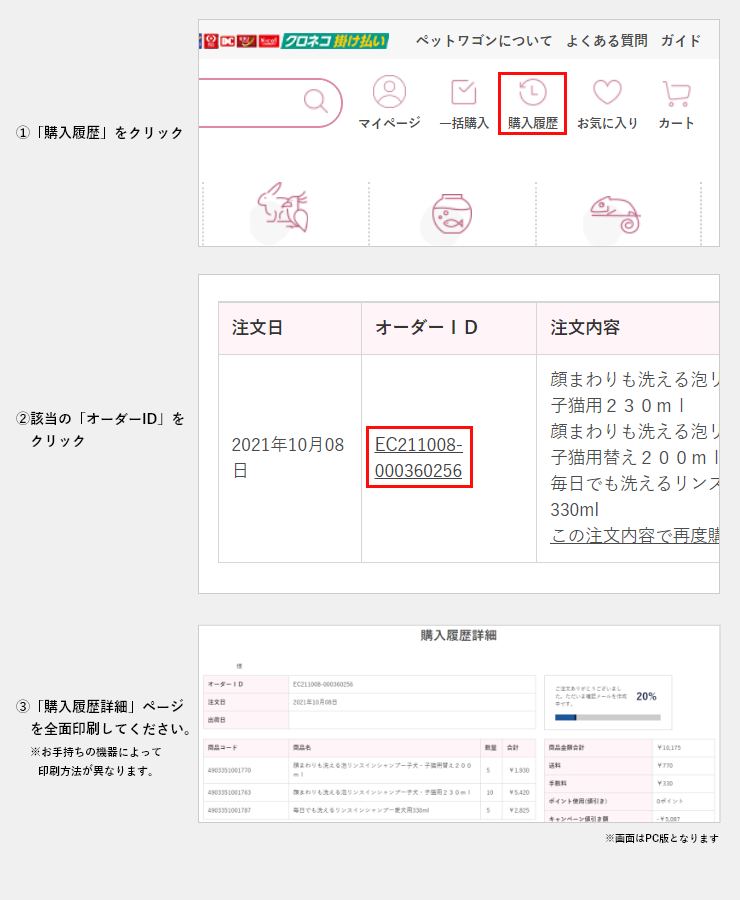Screen dimensions: 740x900
Task: Open マイページ via the user icon
Action: point(389,93)
